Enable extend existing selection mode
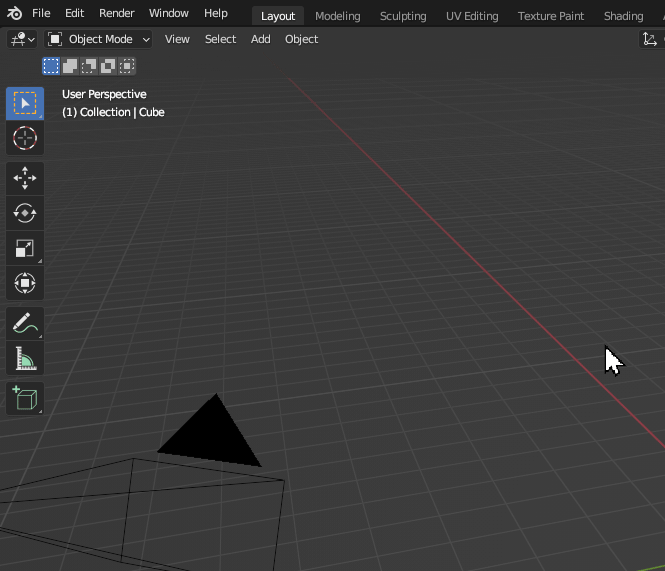The width and height of the screenshot is (665, 571). click(70, 66)
